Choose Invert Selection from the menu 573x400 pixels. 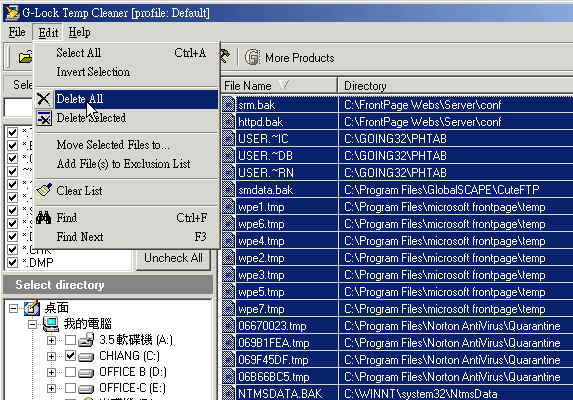pyautogui.click(x=127, y=72)
